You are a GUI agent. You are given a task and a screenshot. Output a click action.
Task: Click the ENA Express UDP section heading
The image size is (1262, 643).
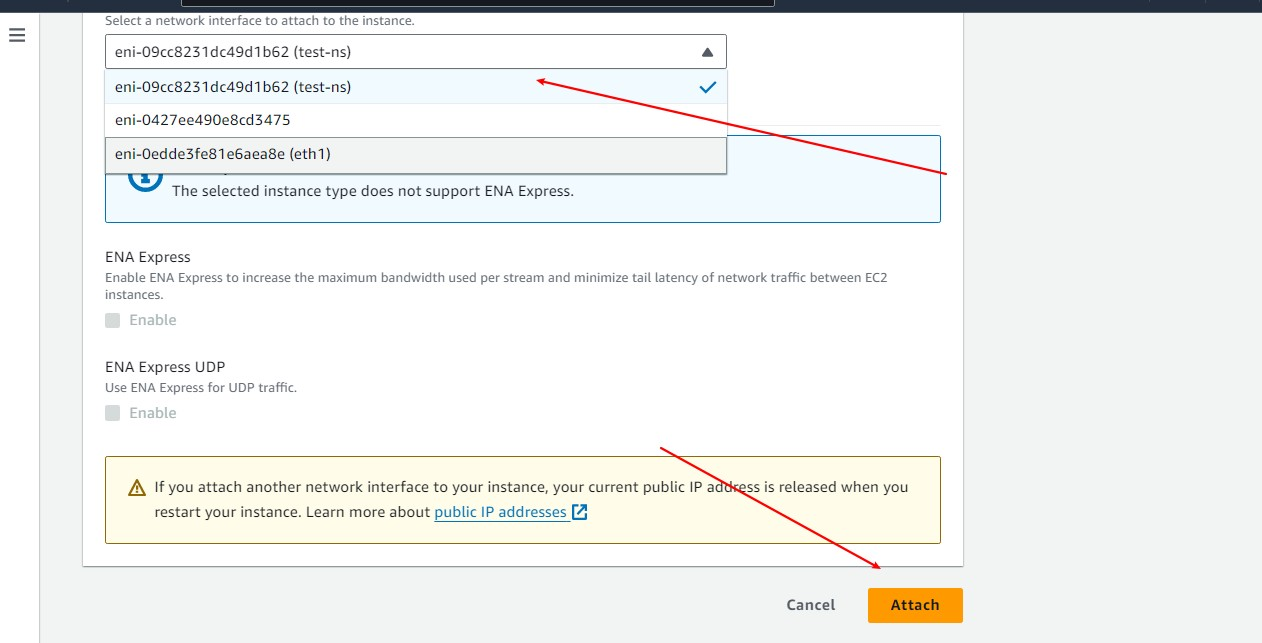click(x=165, y=367)
